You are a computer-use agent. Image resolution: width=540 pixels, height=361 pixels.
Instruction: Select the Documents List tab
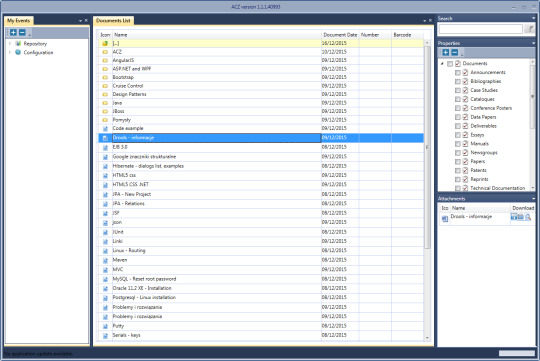pyautogui.click(x=113, y=21)
